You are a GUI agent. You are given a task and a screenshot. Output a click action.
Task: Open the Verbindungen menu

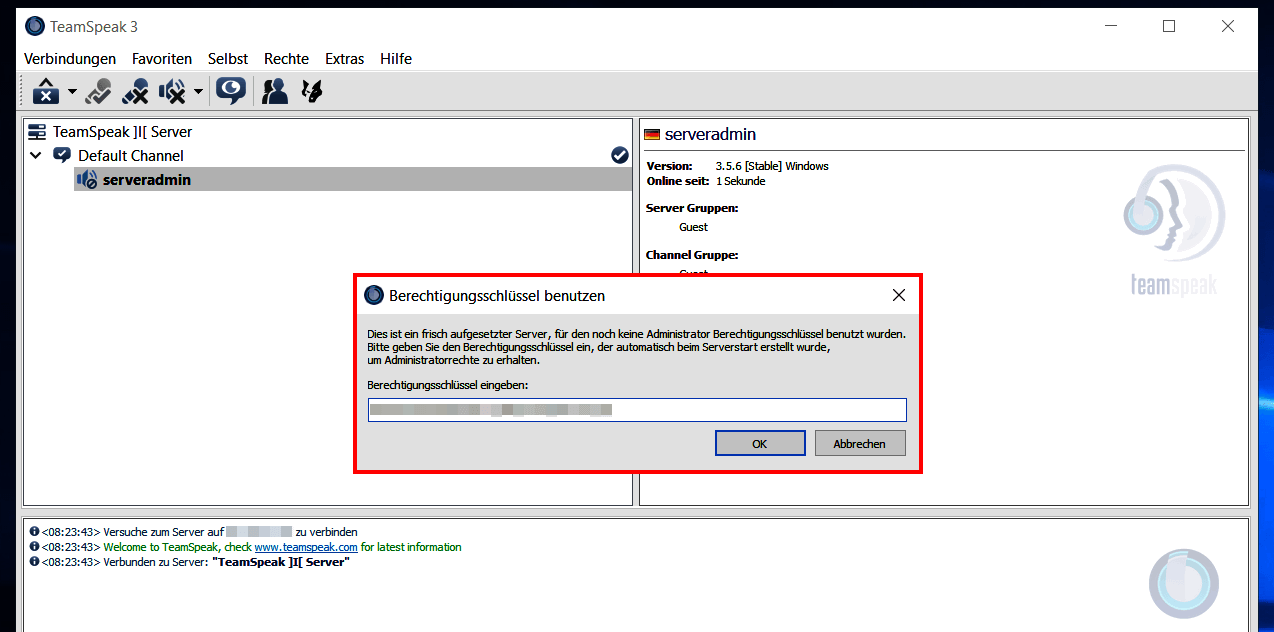coord(70,58)
